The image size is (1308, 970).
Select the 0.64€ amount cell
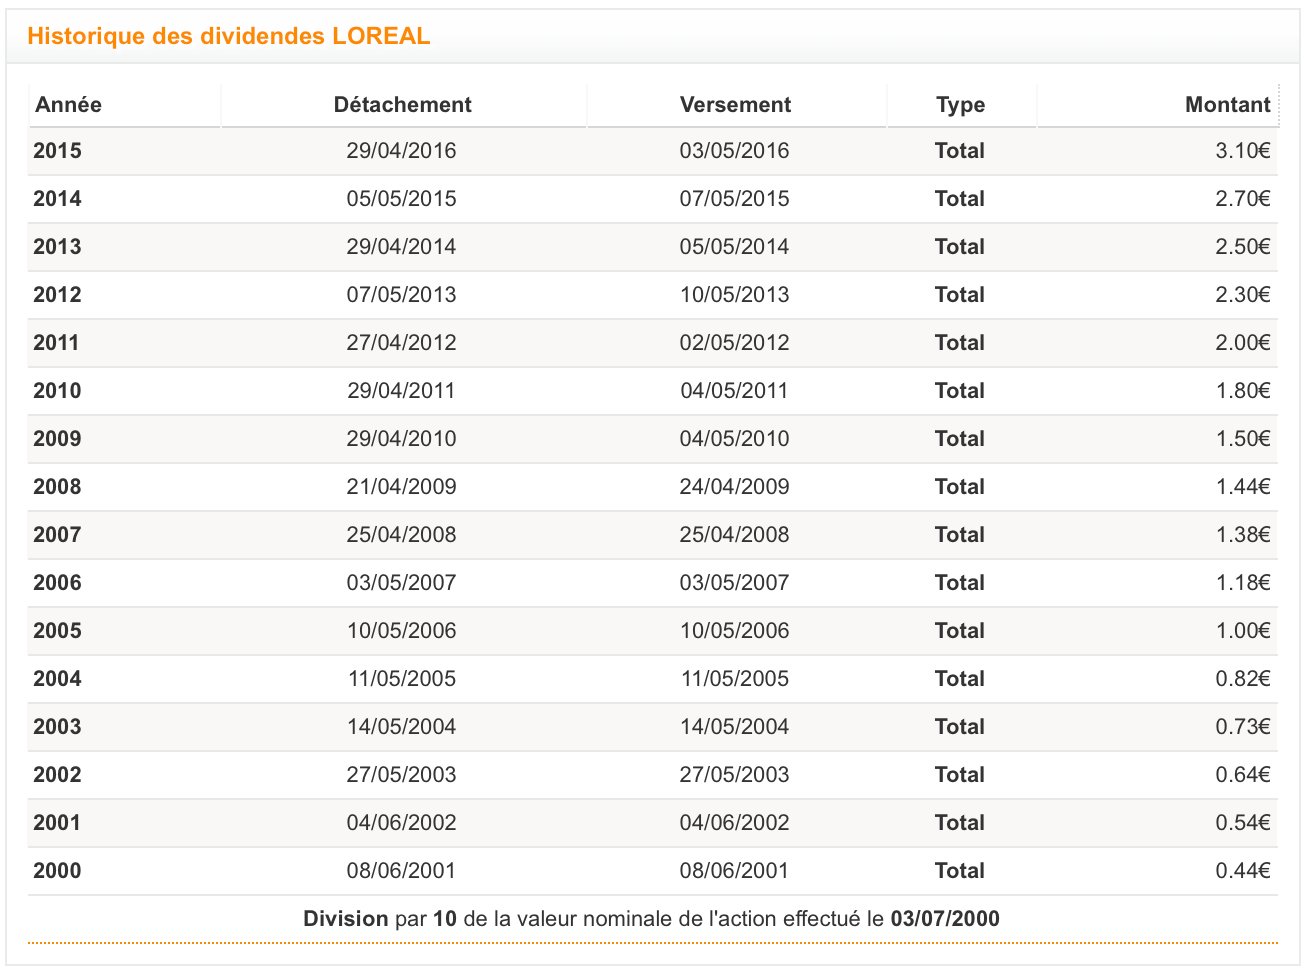click(x=1242, y=775)
